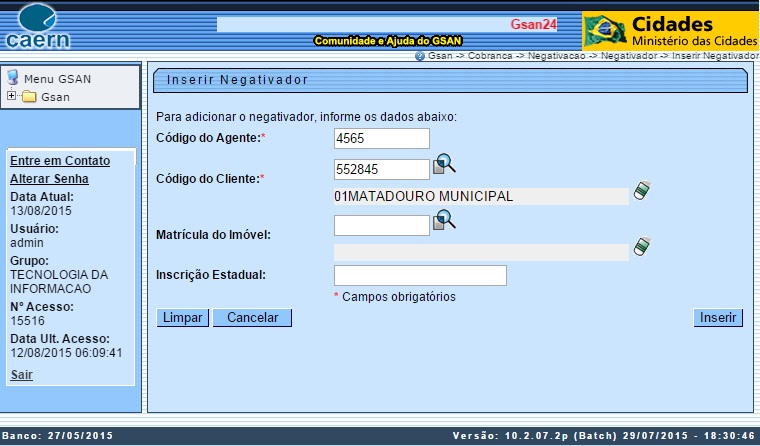Click into the Inscrição Estadual text box
This screenshot has width=760, height=446.
coord(419,275)
